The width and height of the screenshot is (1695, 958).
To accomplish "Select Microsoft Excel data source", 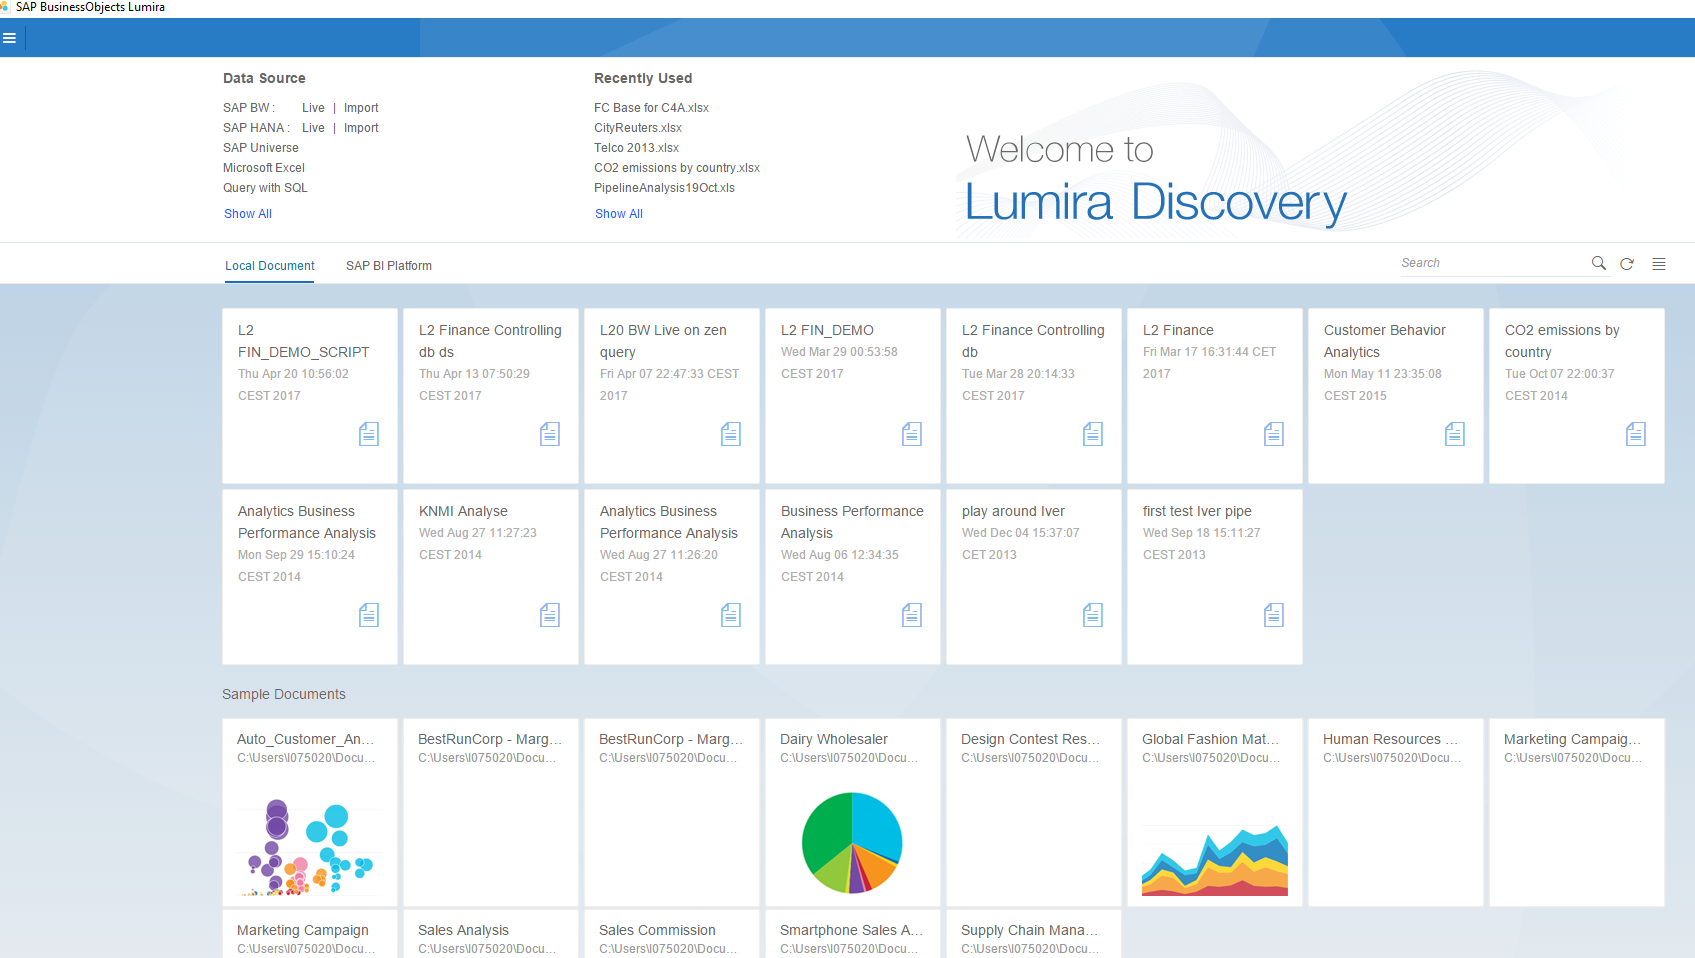I will pos(264,168).
